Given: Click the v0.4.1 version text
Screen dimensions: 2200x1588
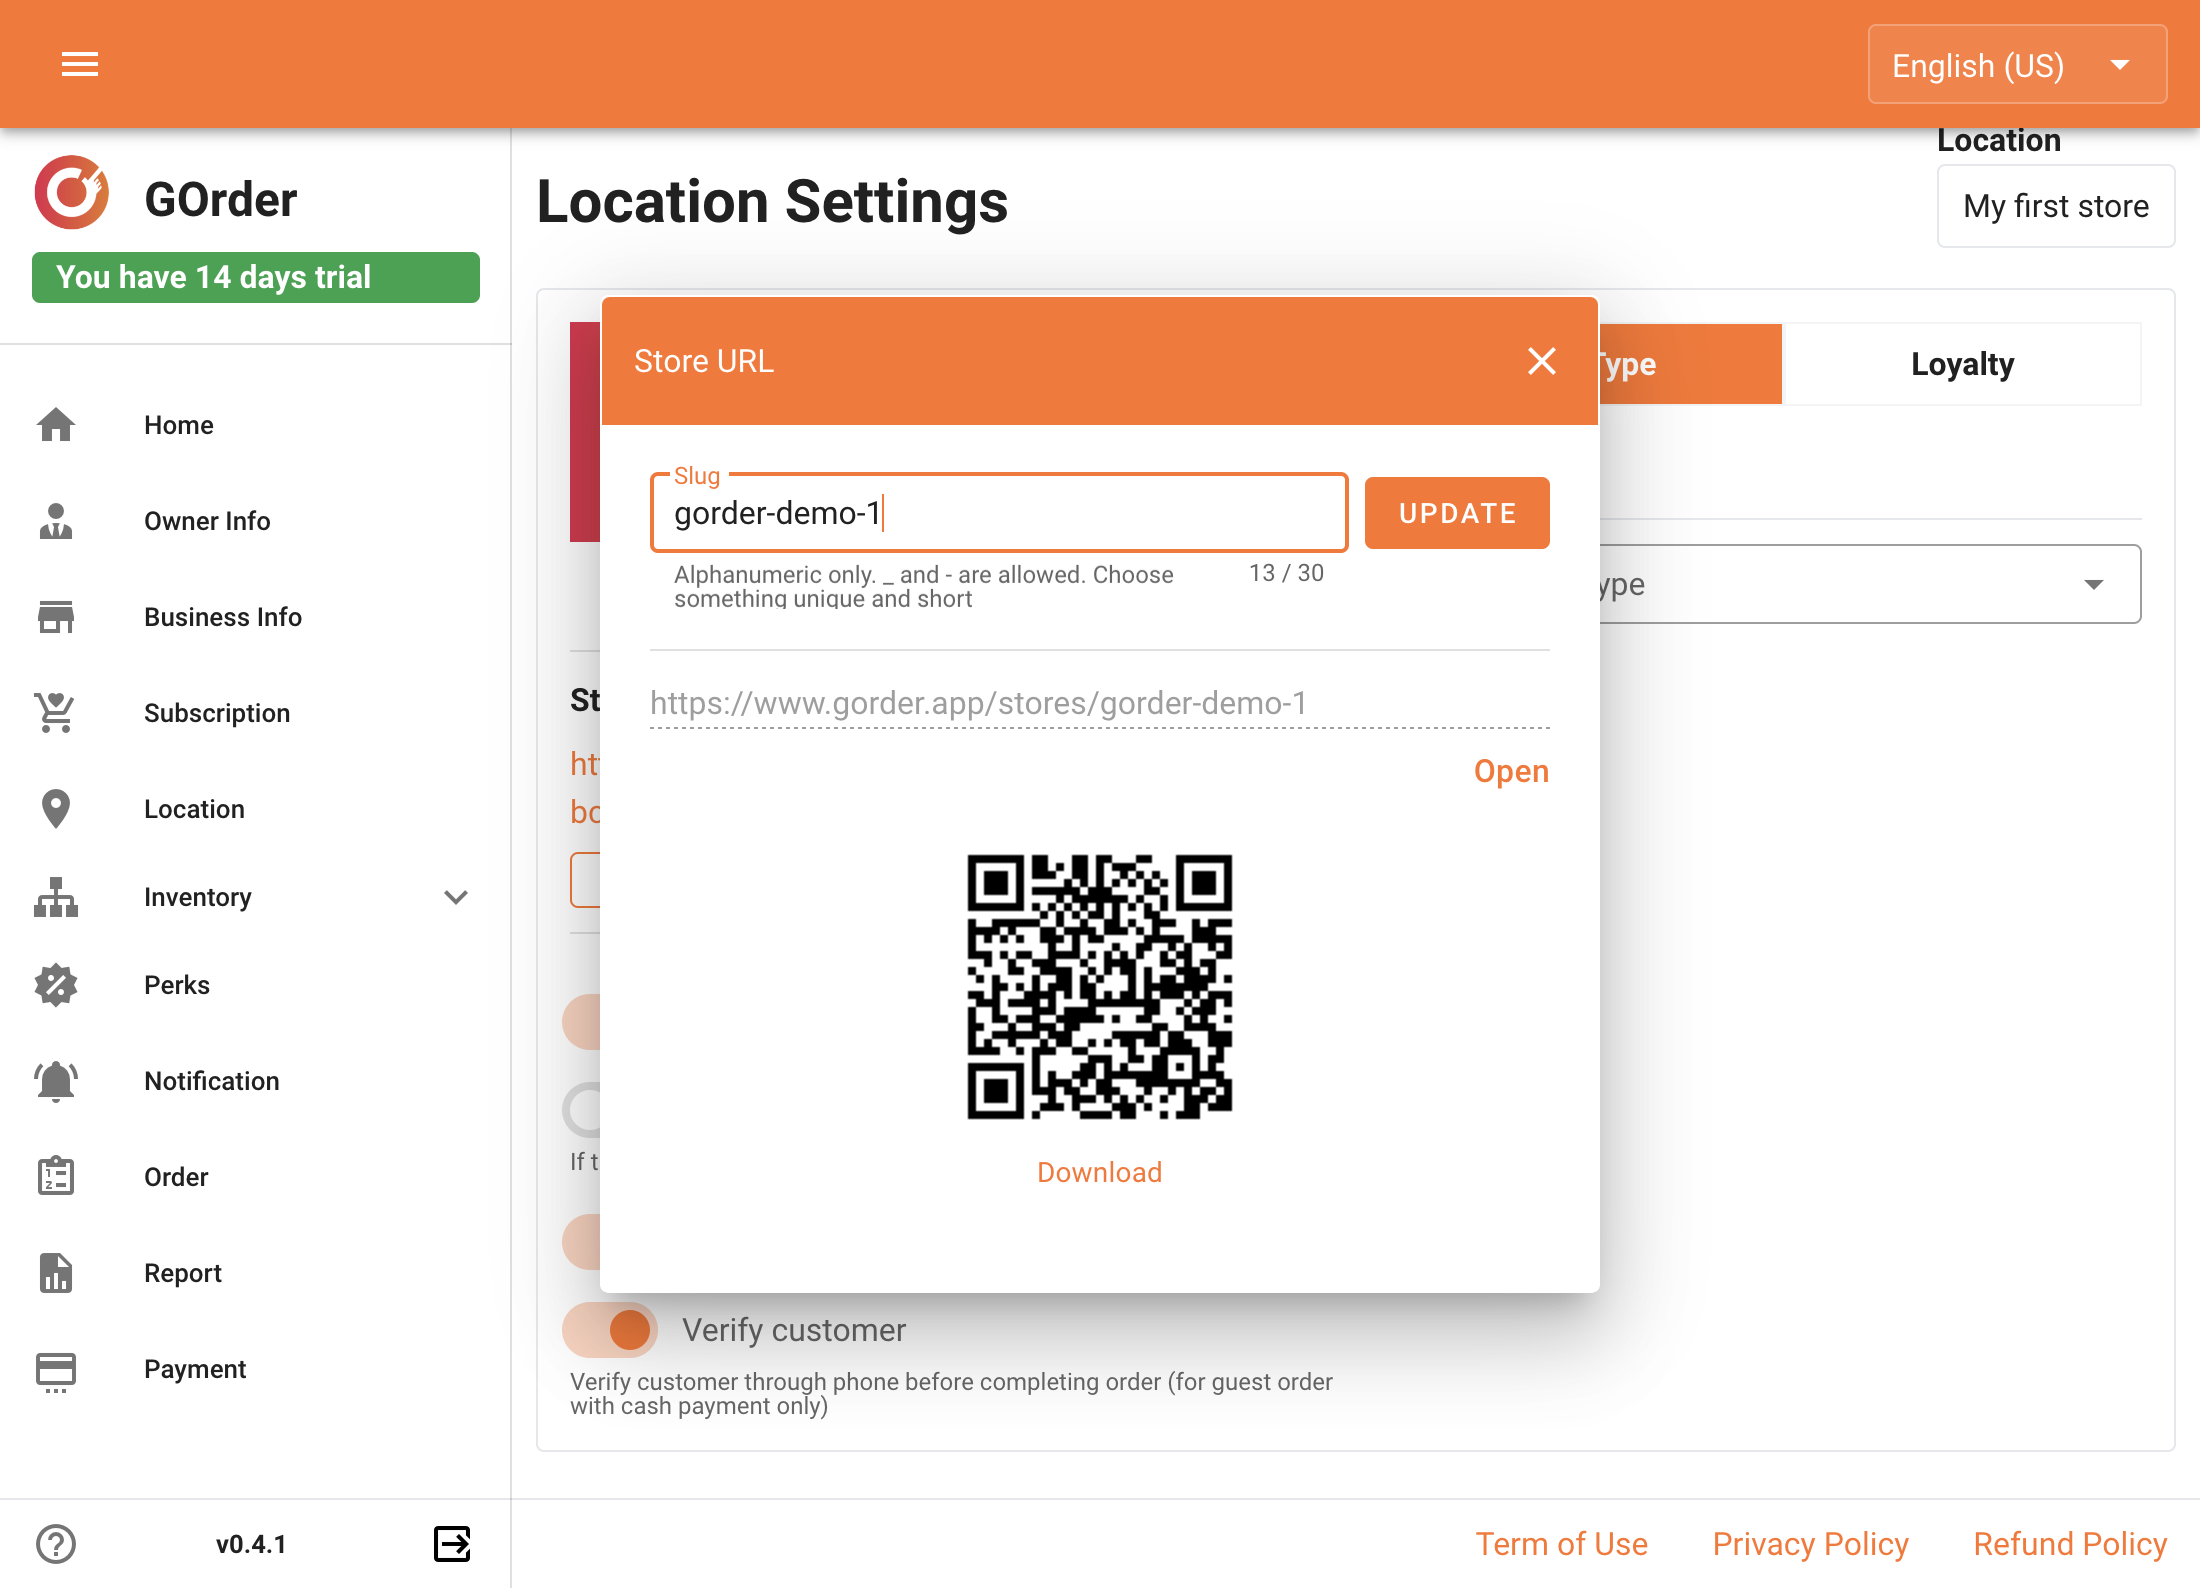Looking at the screenshot, I should click(x=251, y=1544).
